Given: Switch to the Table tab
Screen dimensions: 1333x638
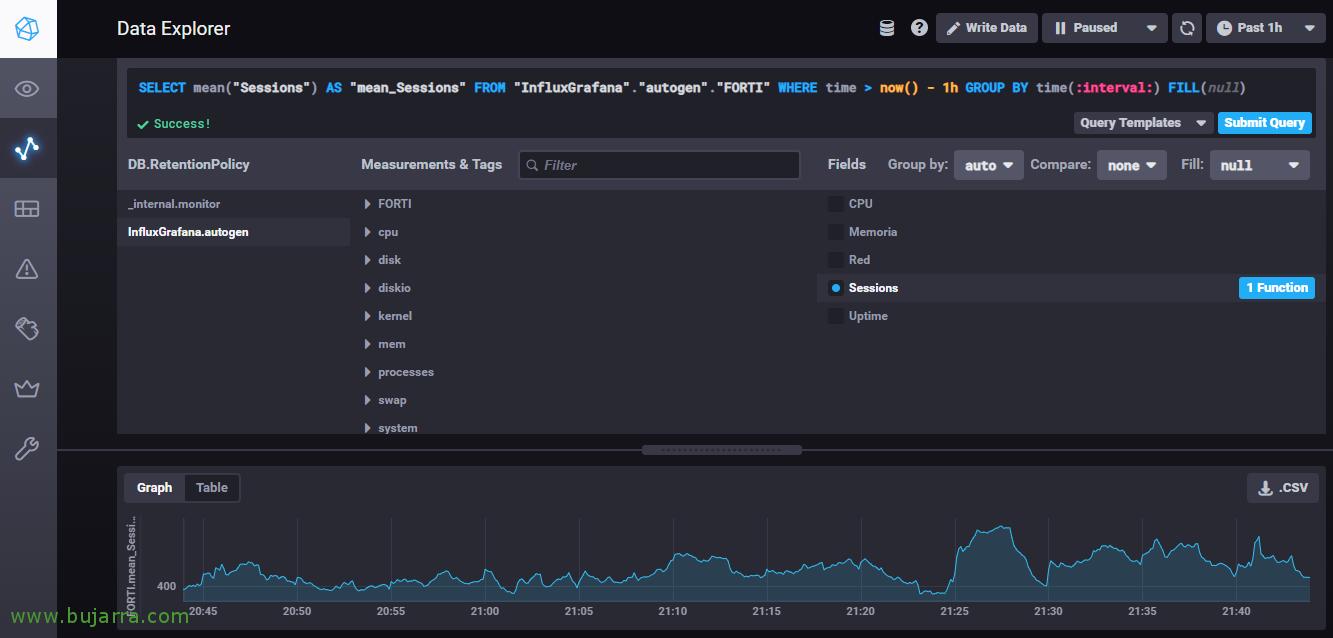Looking at the screenshot, I should pos(211,488).
